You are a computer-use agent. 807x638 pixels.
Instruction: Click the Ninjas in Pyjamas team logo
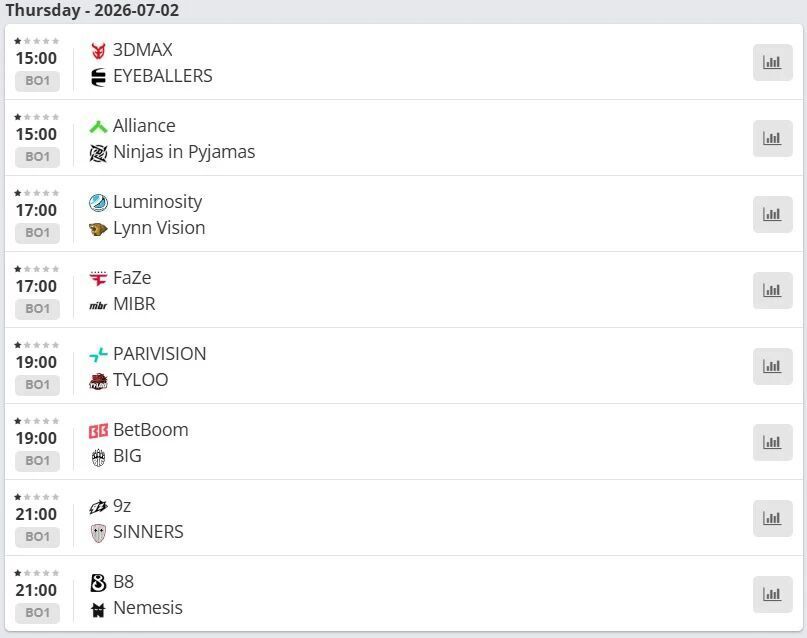(x=98, y=153)
